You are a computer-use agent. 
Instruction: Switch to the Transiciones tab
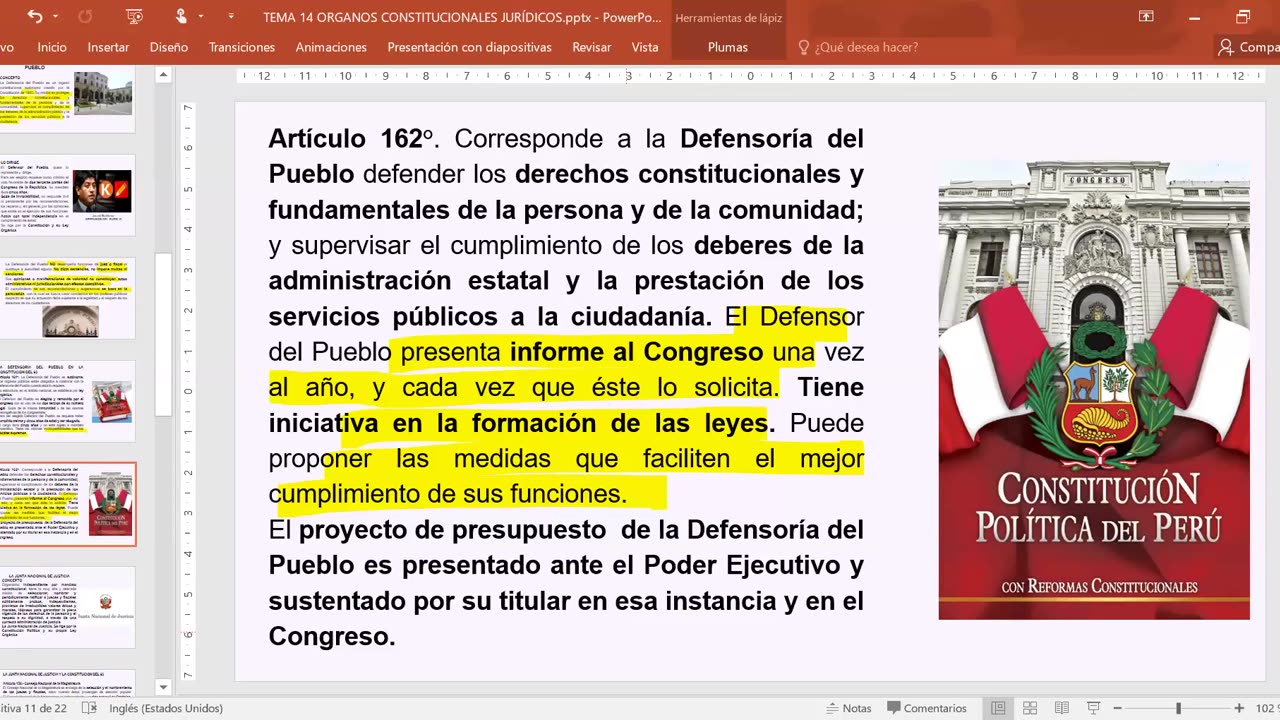tap(242, 47)
